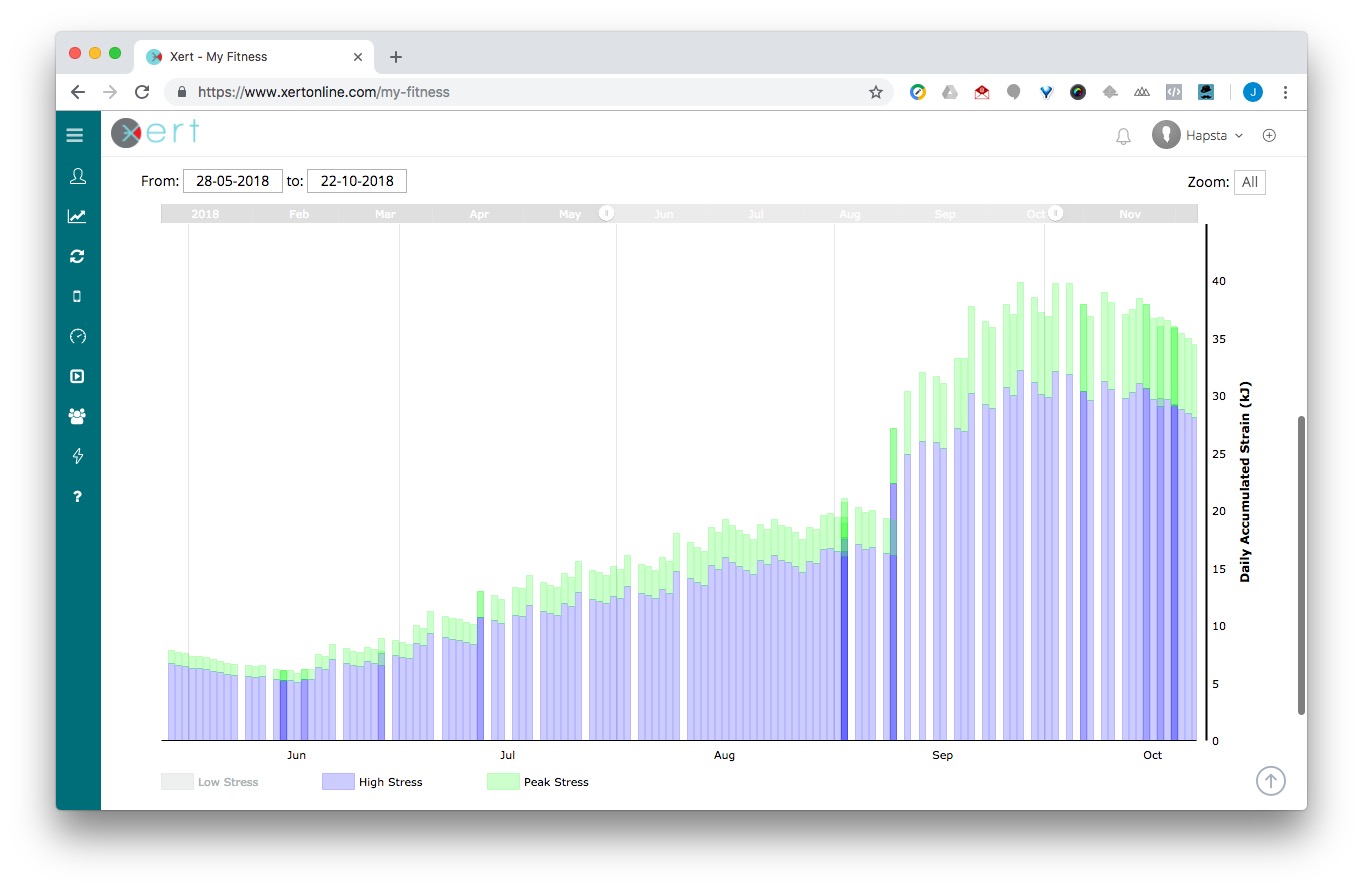Open the workout player icon in sidebar

[x=77, y=376]
